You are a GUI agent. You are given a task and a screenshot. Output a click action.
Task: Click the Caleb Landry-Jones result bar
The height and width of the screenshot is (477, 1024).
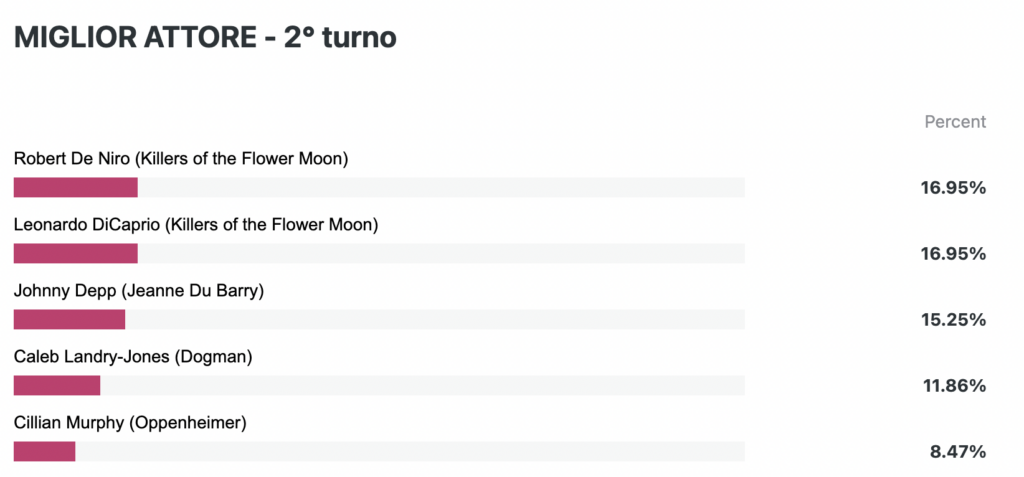point(57,386)
